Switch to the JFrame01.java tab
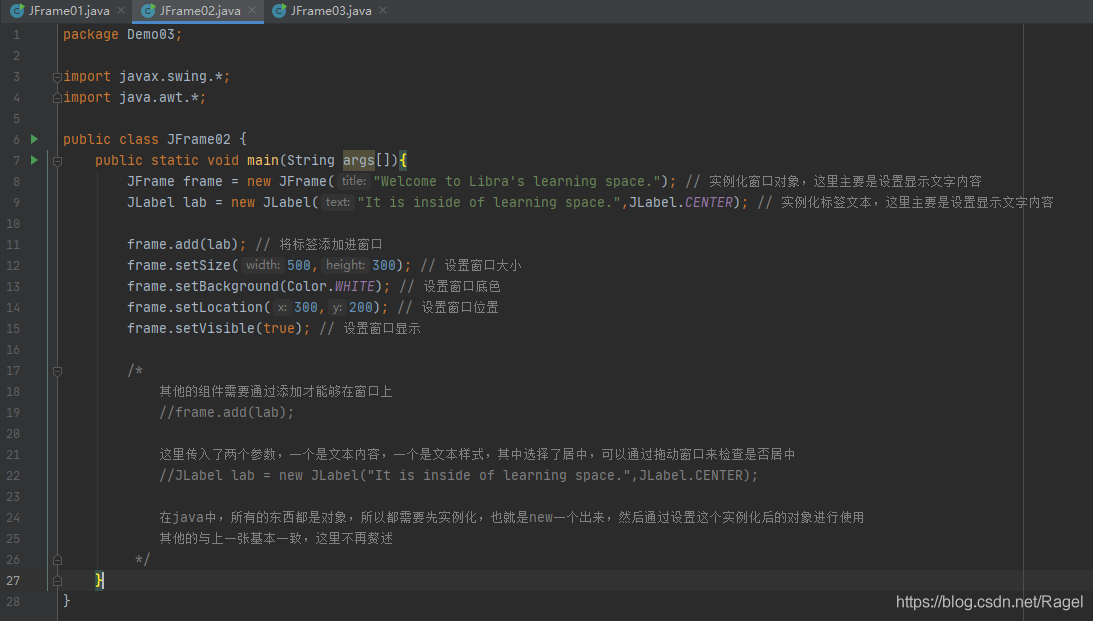 (x=67, y=10)
